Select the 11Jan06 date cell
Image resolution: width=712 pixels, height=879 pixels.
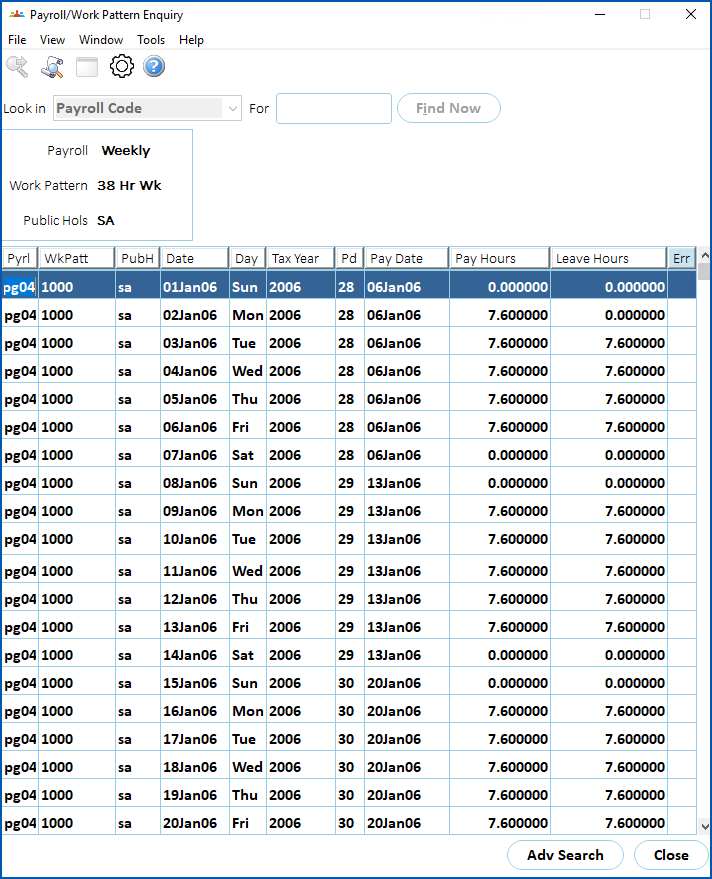pyautogui.click(x=195, y=571)
